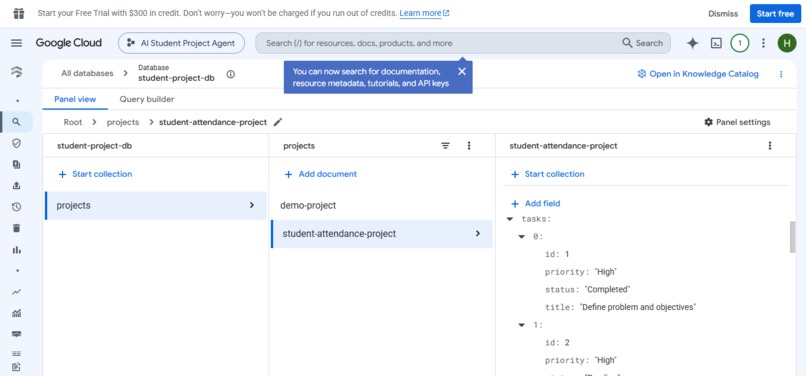Open the notes sidebar icon at bottom
Viewport: 806px width, 376px height.
coord(16,367)
